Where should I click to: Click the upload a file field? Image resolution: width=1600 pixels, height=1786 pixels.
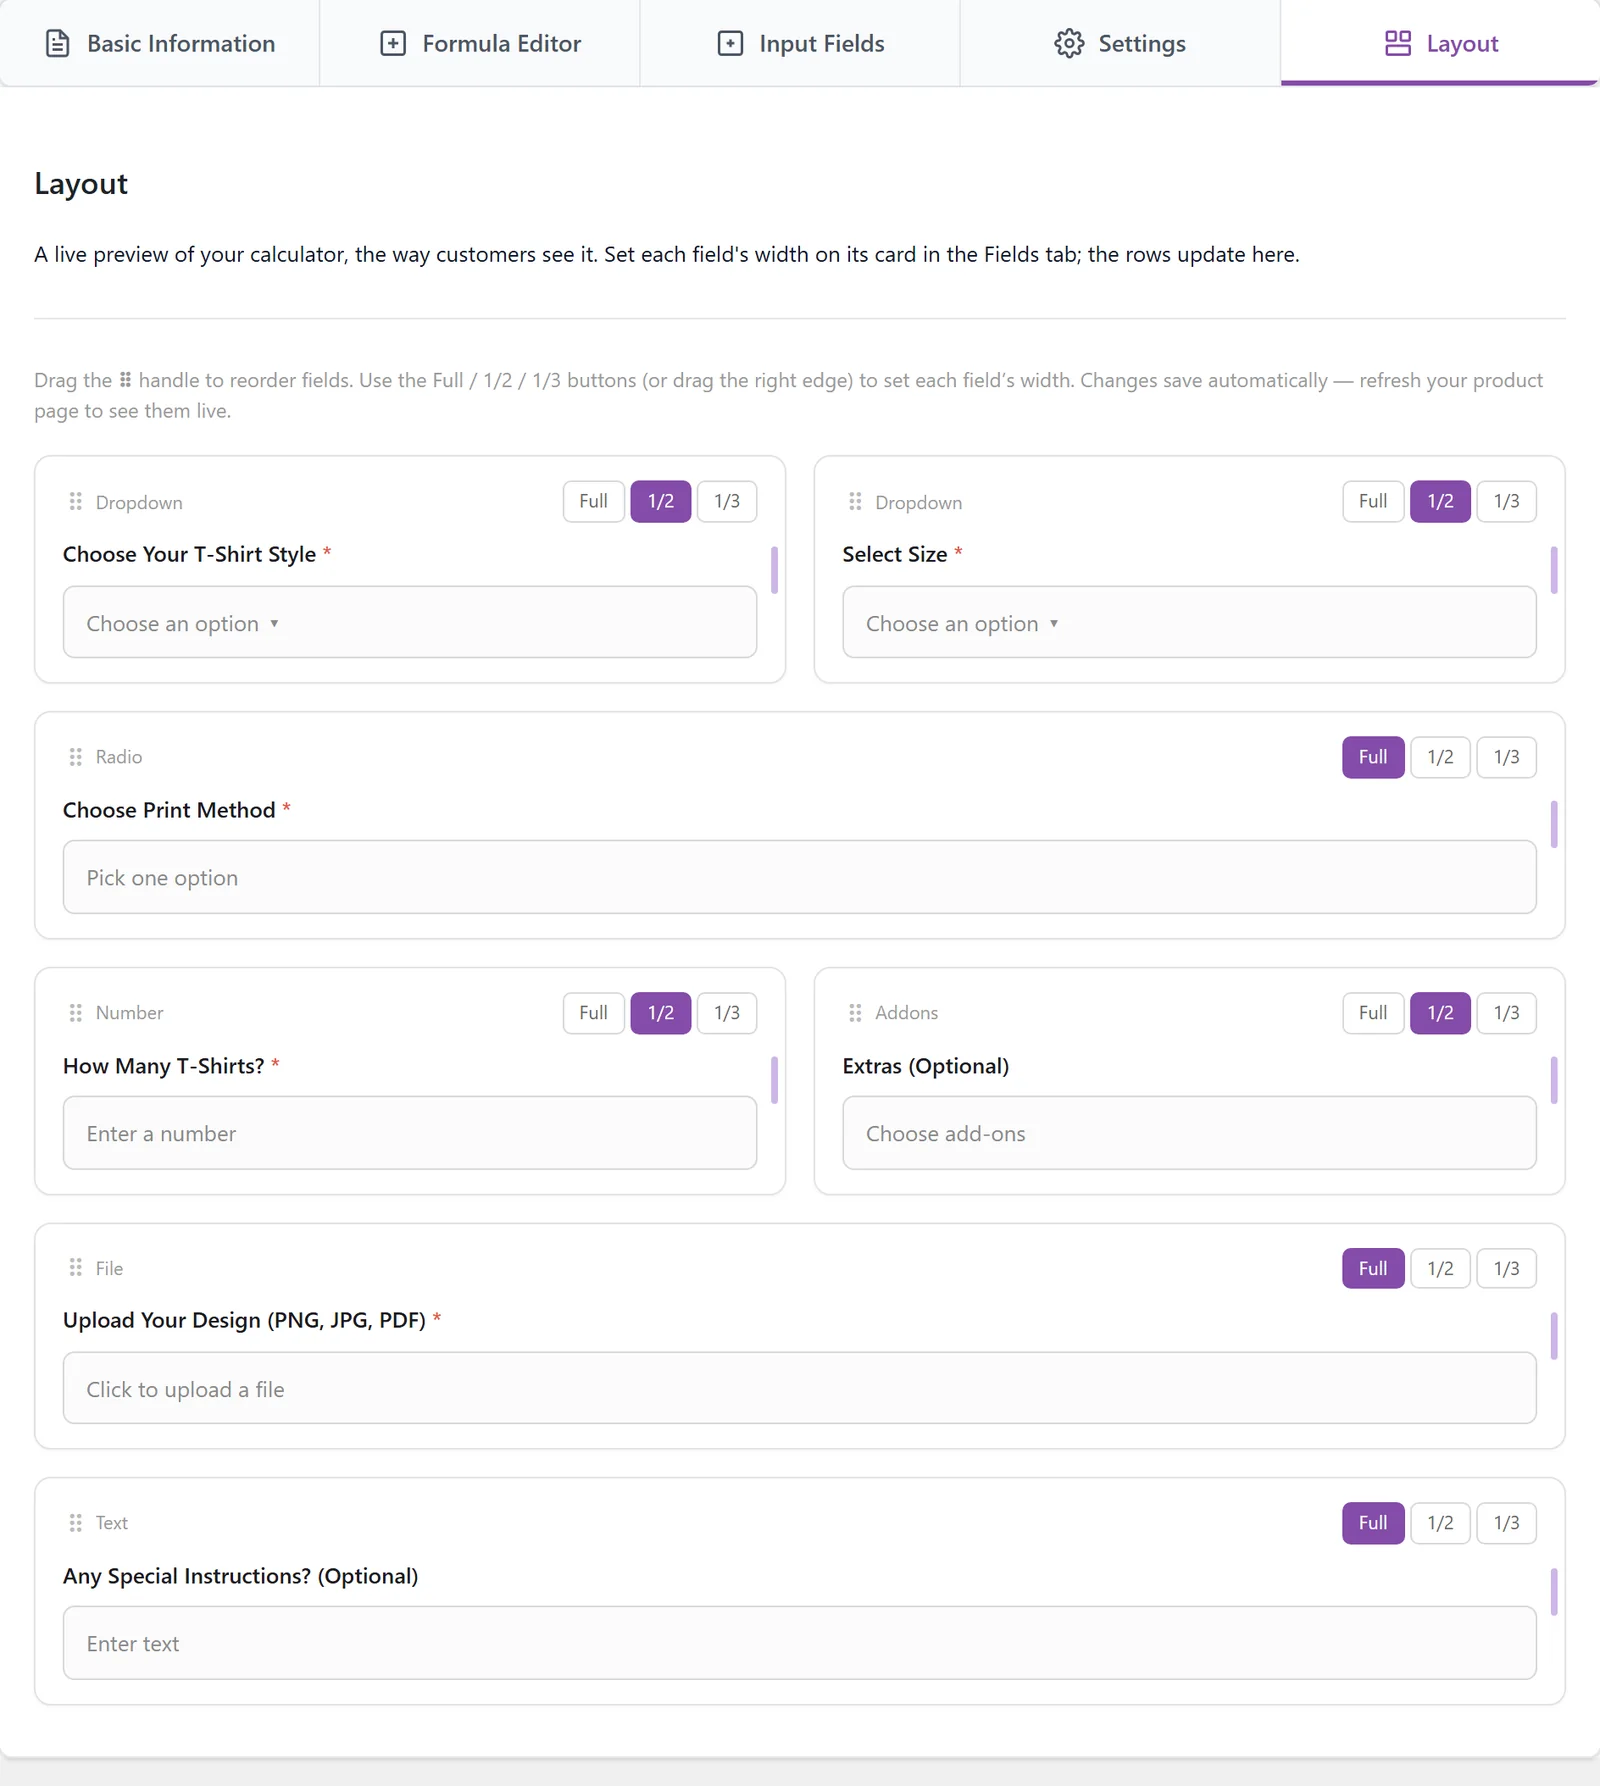800,1388
